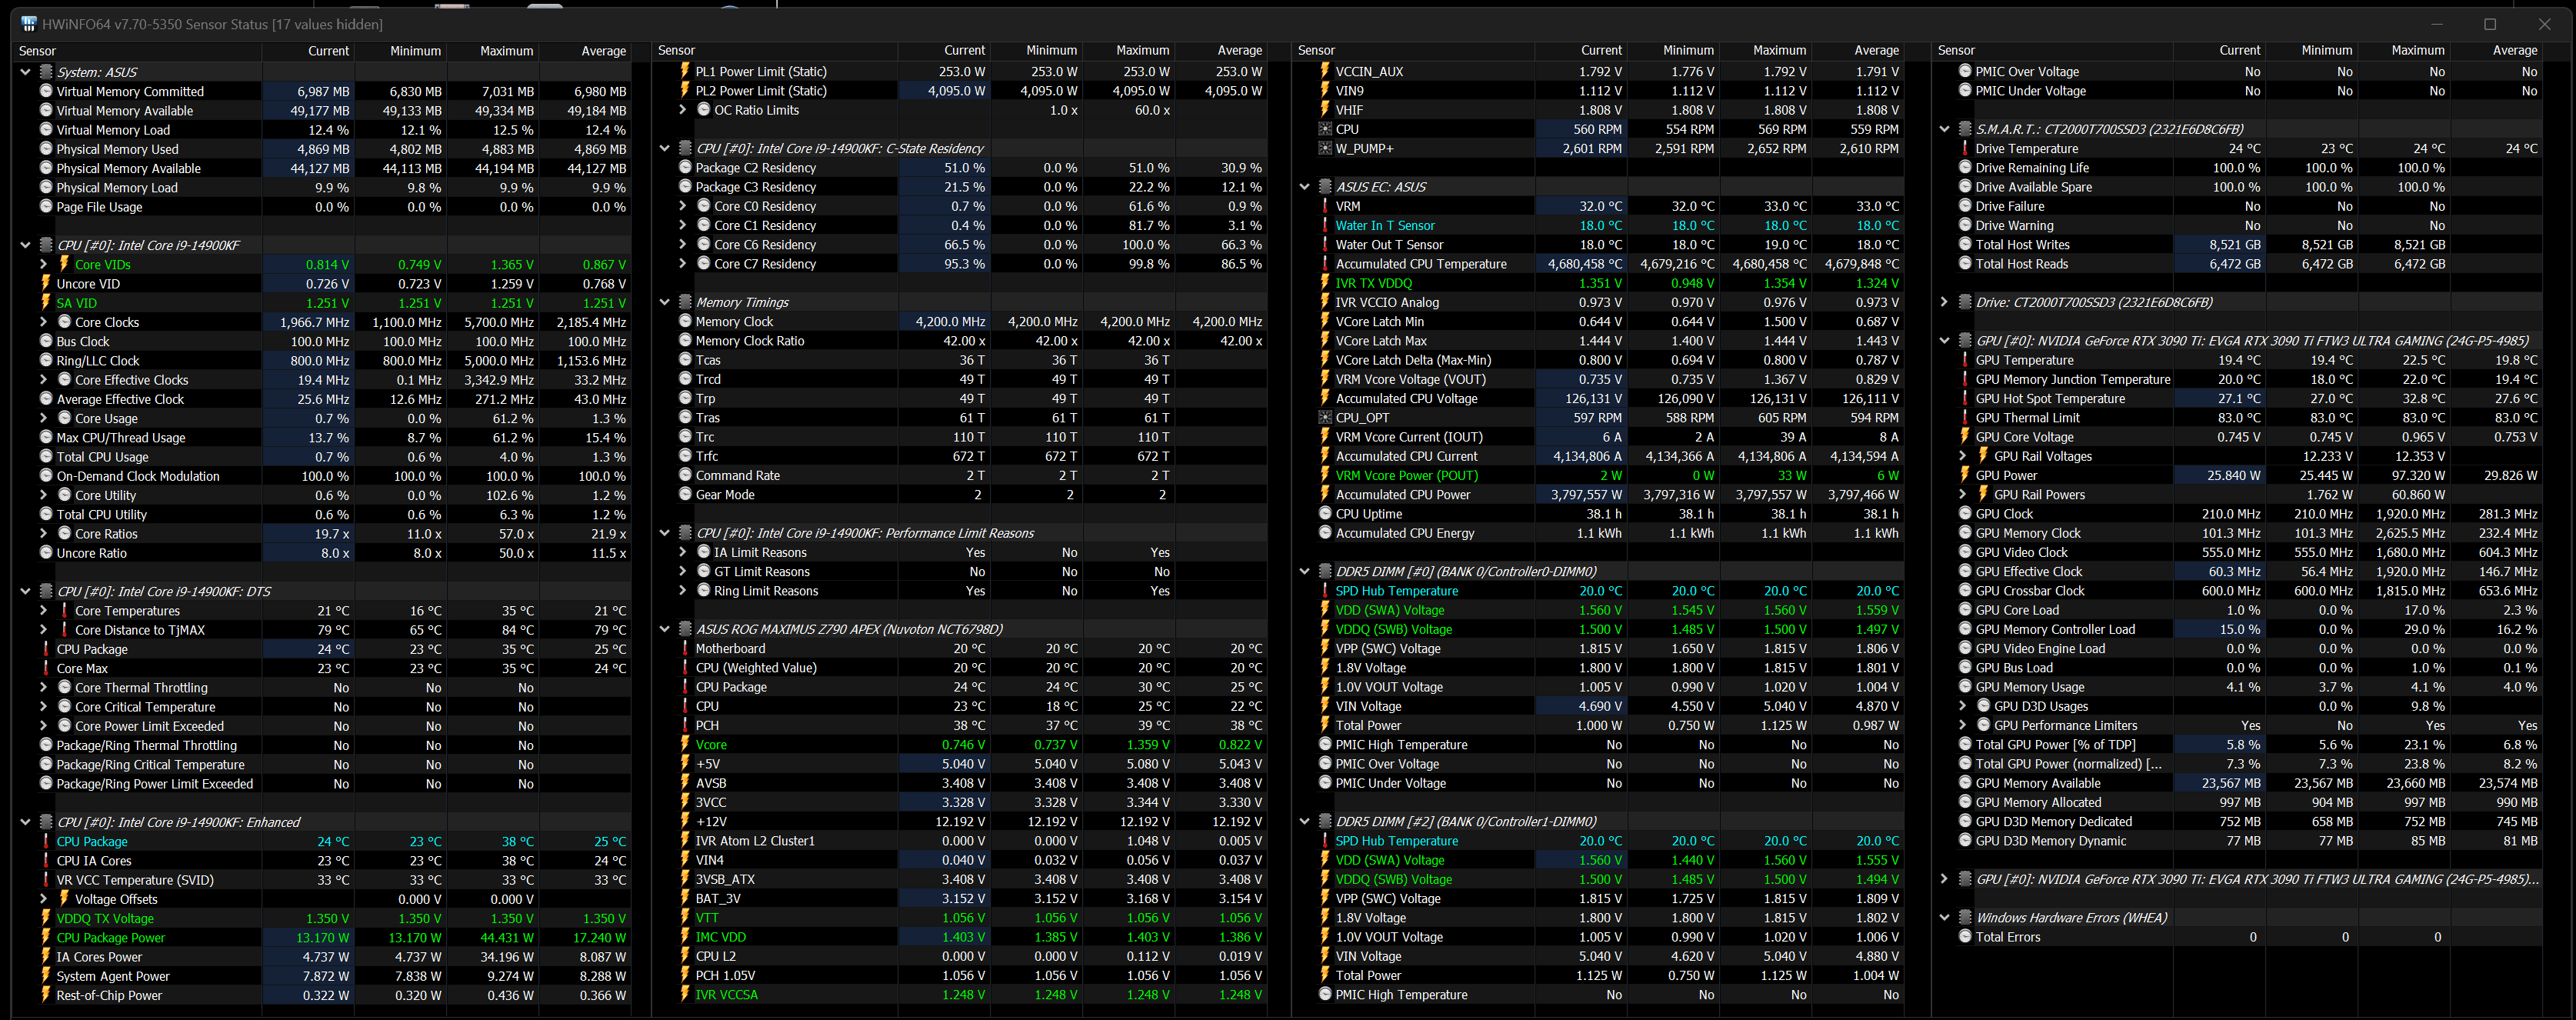The image size is (2576, 1020).
Task: Click the Total Errors icon under WHEA
Action: pyautogui.click(x=1965, y=937)
